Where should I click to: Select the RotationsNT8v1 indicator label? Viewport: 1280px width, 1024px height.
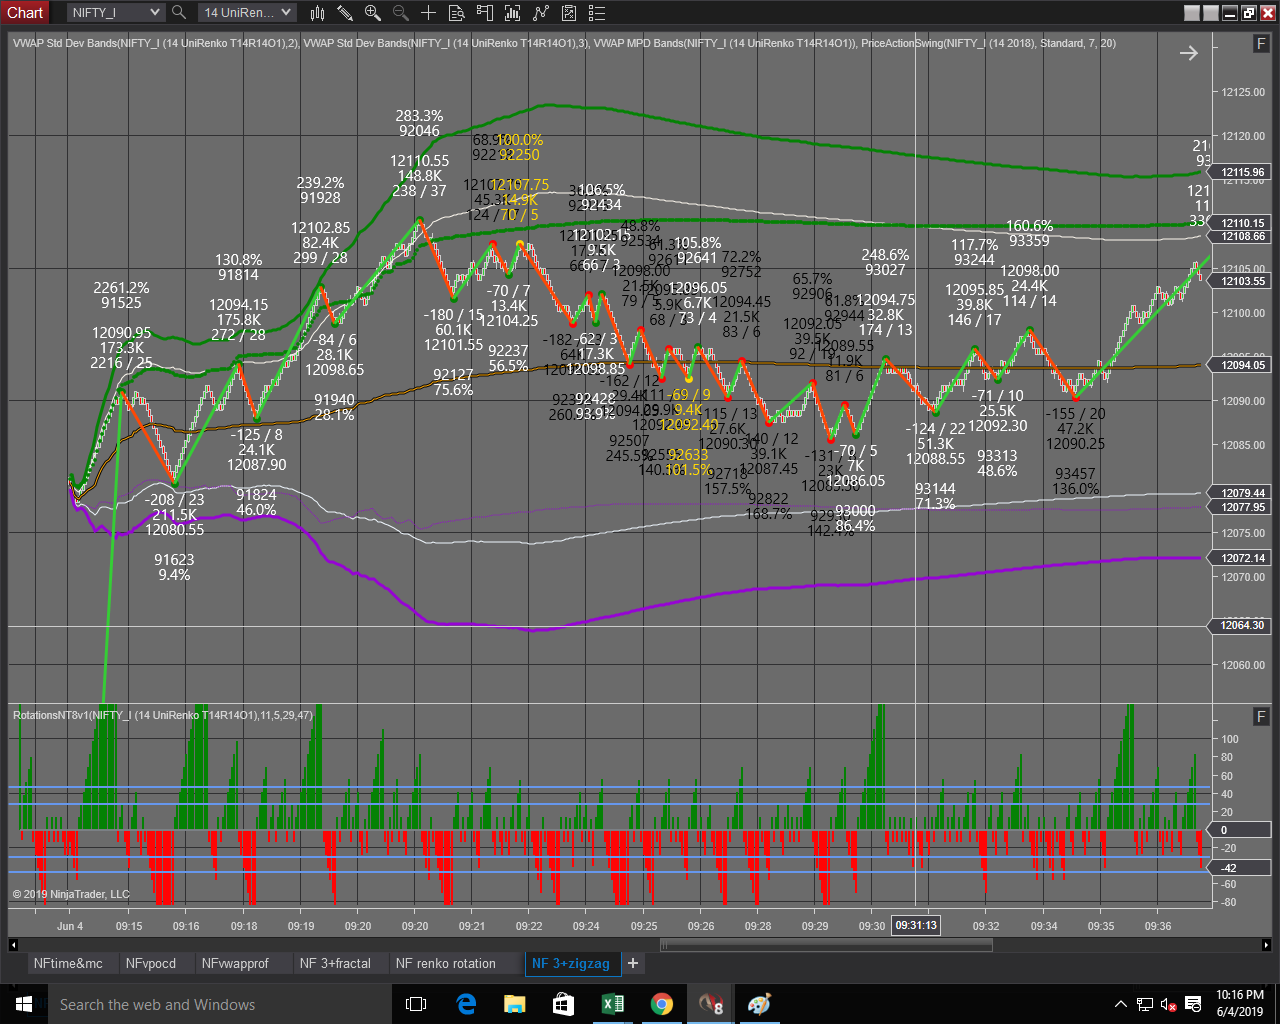pos(163,715)
